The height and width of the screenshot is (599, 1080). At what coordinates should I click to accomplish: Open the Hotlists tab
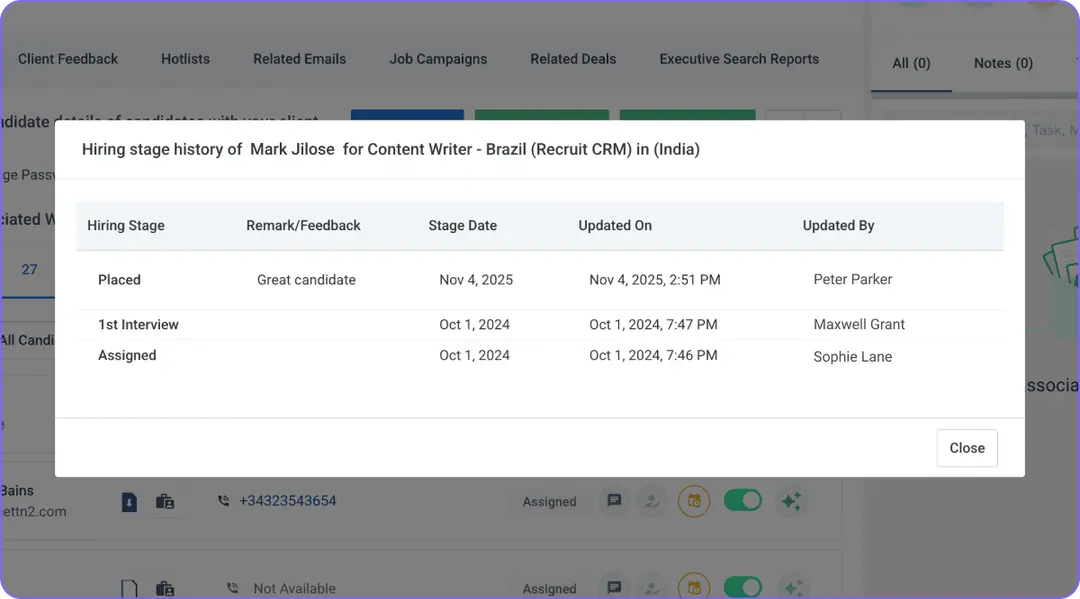click(x=185, y=59)
